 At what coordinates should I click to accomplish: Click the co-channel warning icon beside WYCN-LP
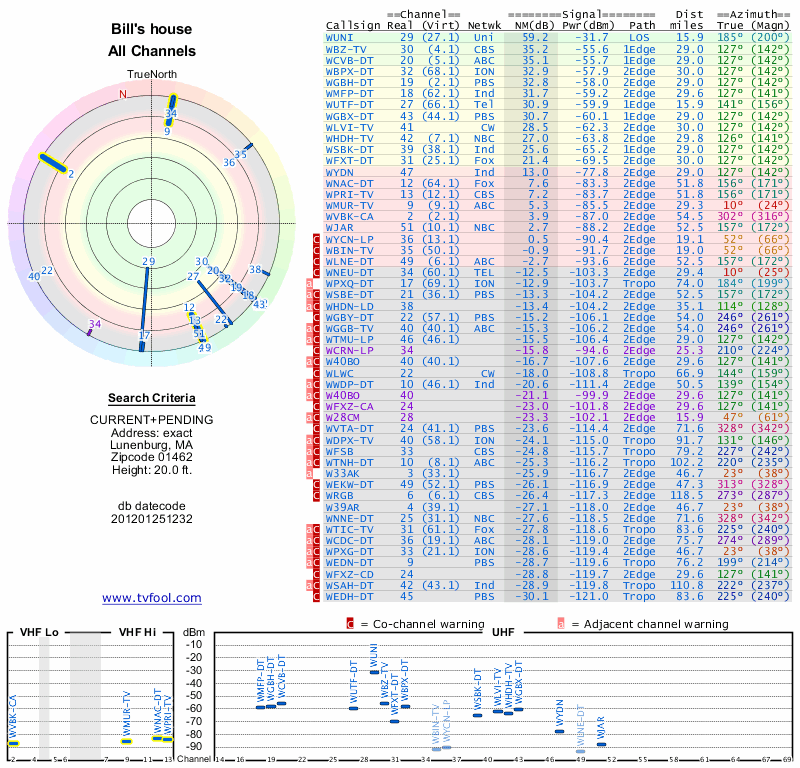point(318,240)
